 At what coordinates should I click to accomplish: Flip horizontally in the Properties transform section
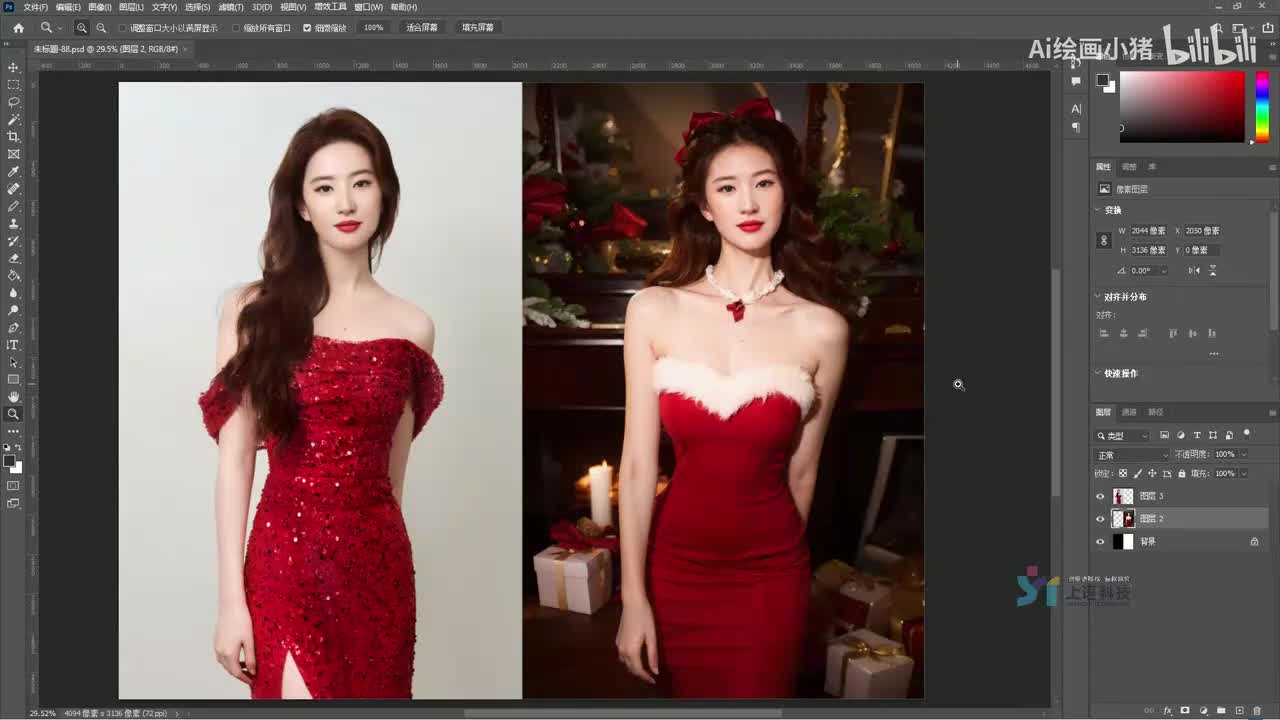(x=1193, y=270)
